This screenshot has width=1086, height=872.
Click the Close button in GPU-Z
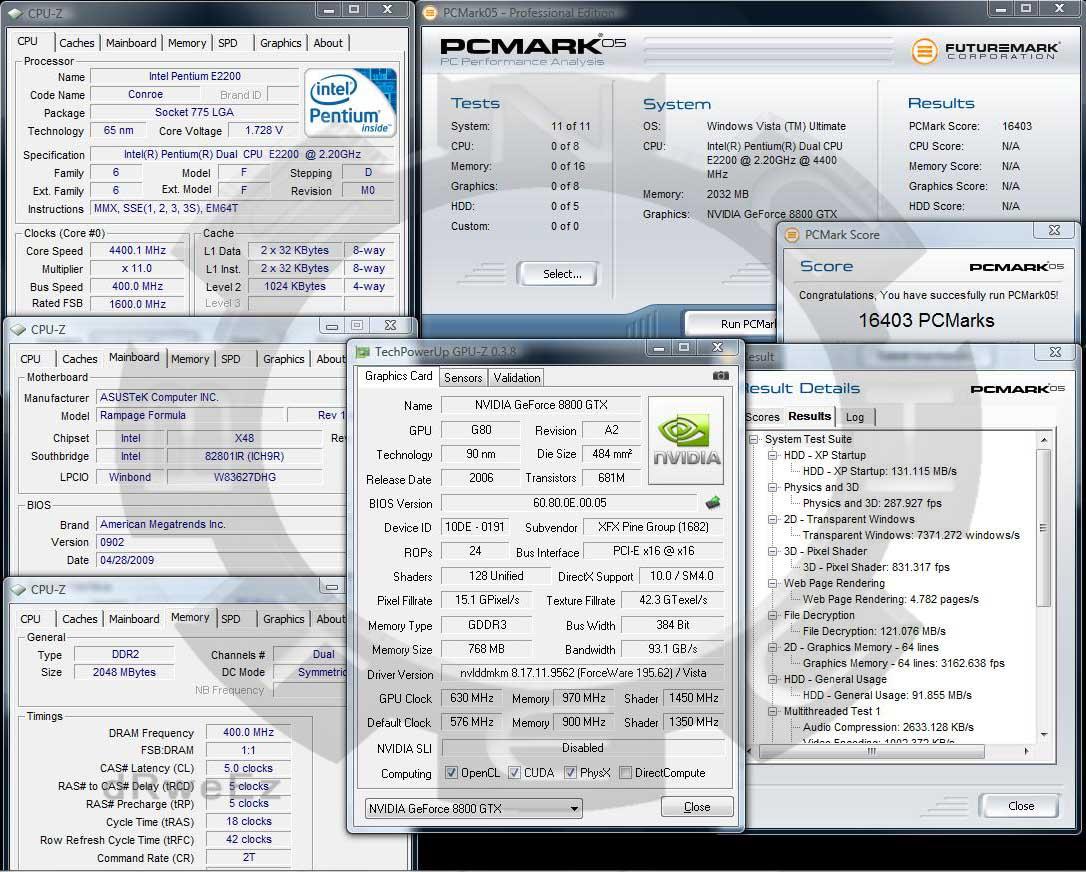pos(697,807)
